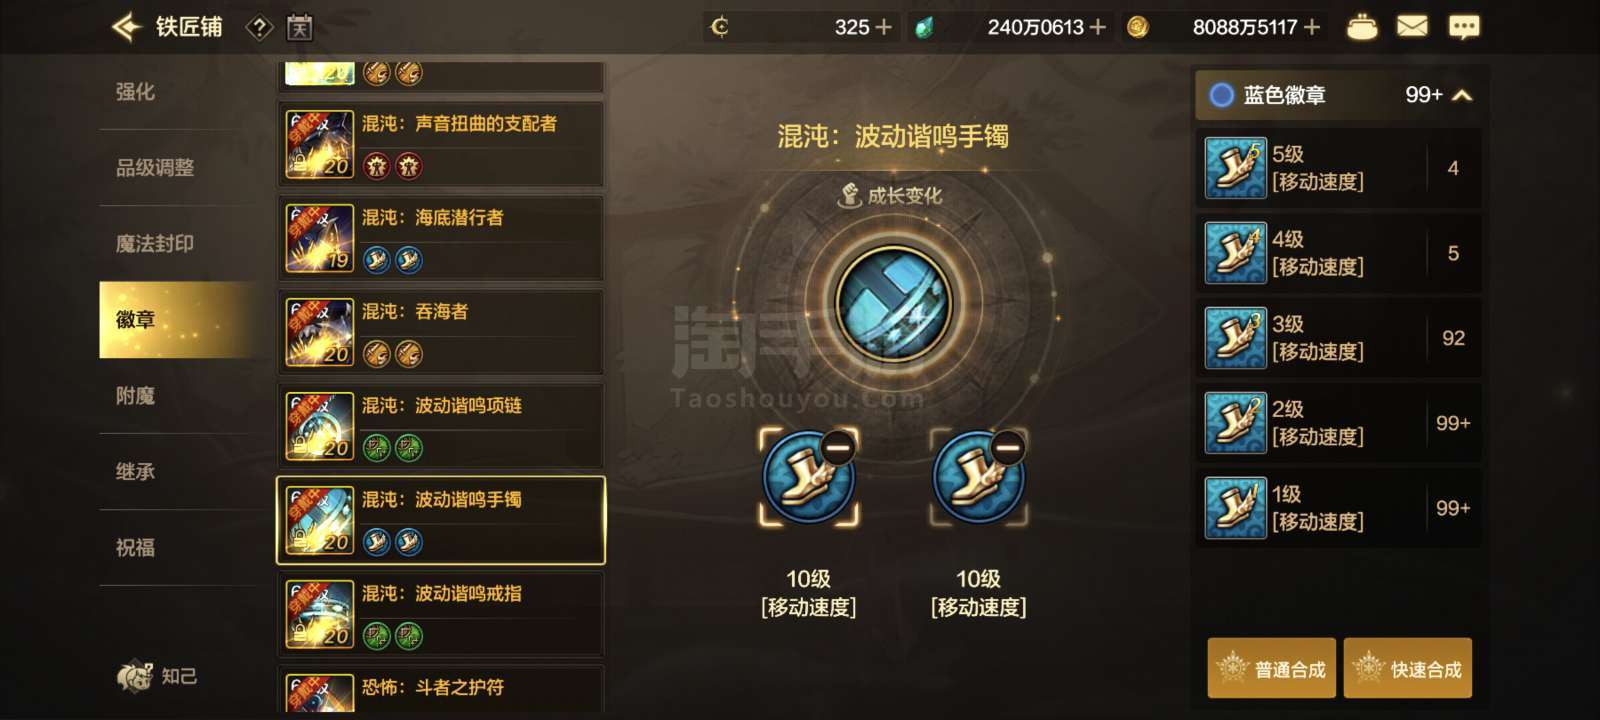Open the chat speech bubble icon
This screenshot has height=720, width=1600.
pos(1464,27)
